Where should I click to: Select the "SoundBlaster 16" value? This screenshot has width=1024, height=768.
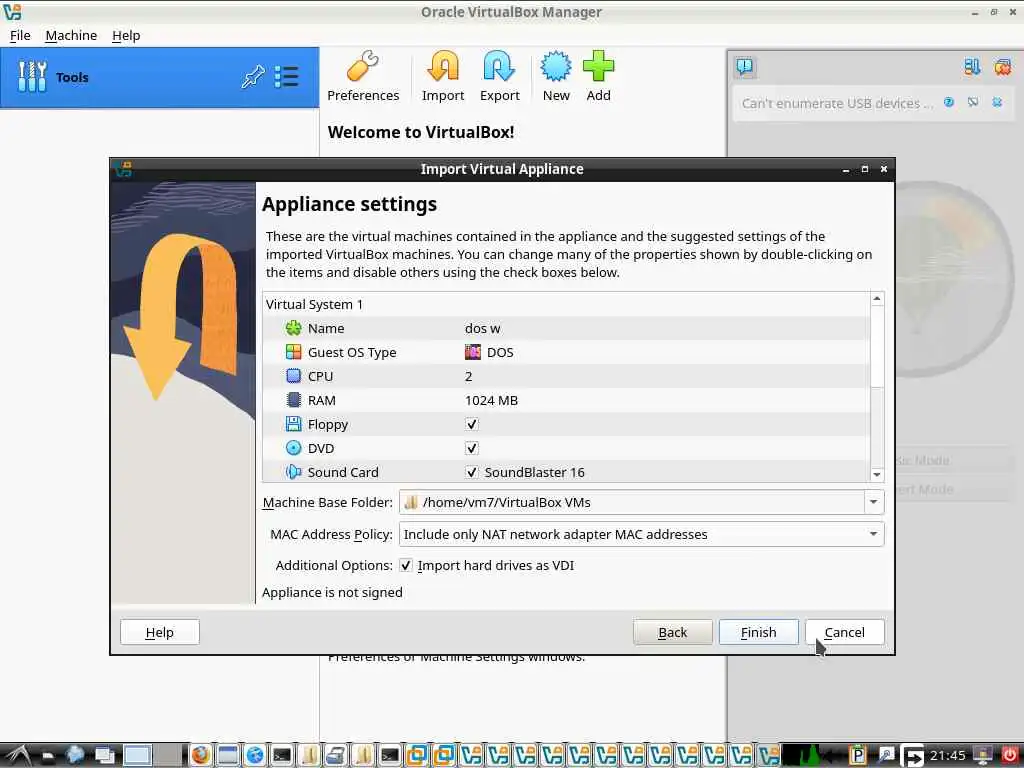point(534,472)
